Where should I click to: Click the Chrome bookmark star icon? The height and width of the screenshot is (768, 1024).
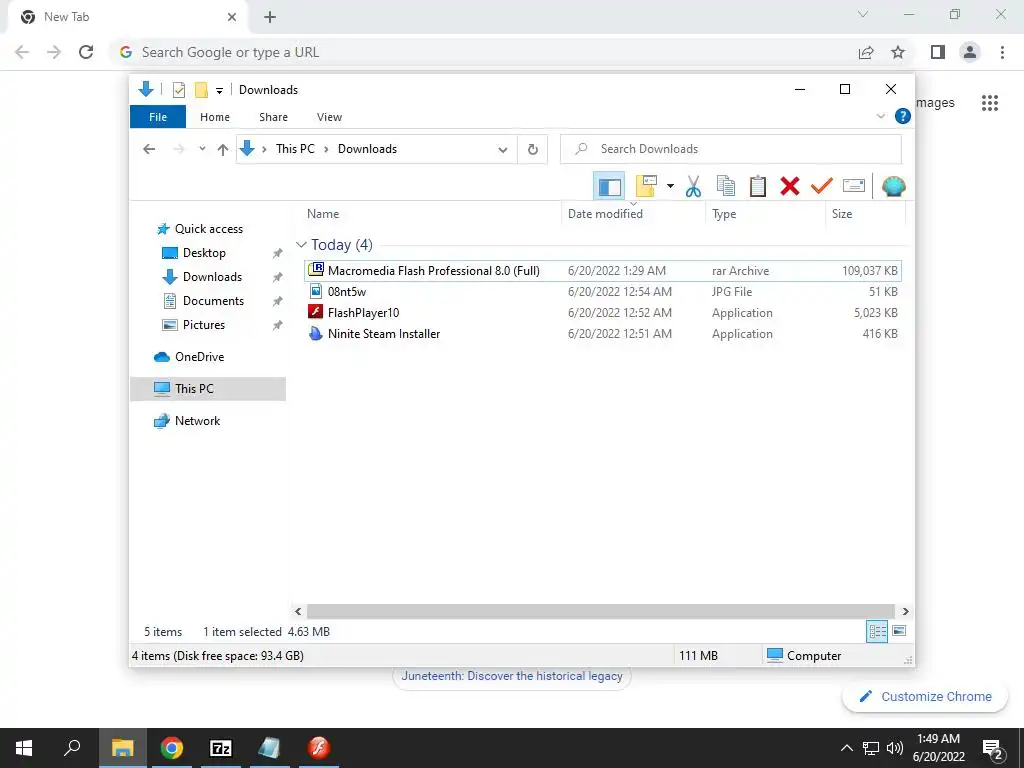coord(898,52)
